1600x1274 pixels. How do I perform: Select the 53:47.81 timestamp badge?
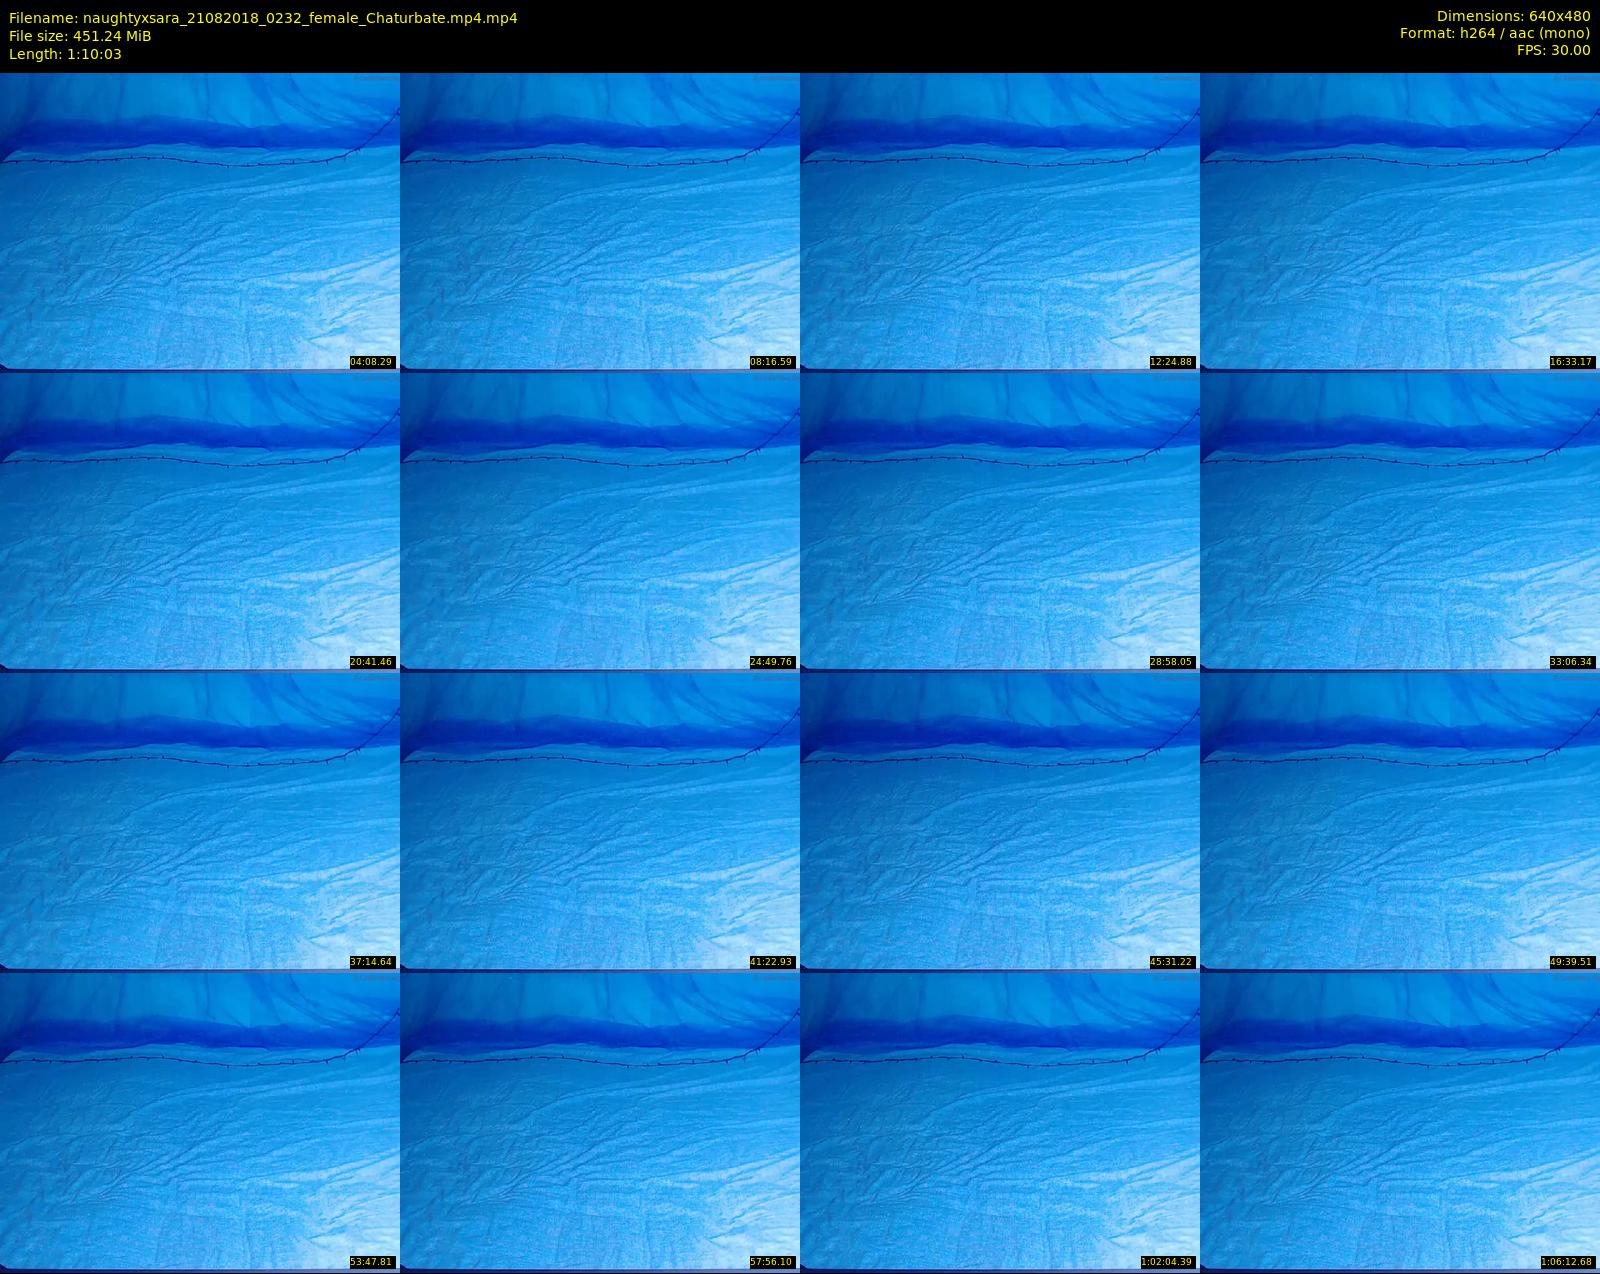coord(371,1262)
